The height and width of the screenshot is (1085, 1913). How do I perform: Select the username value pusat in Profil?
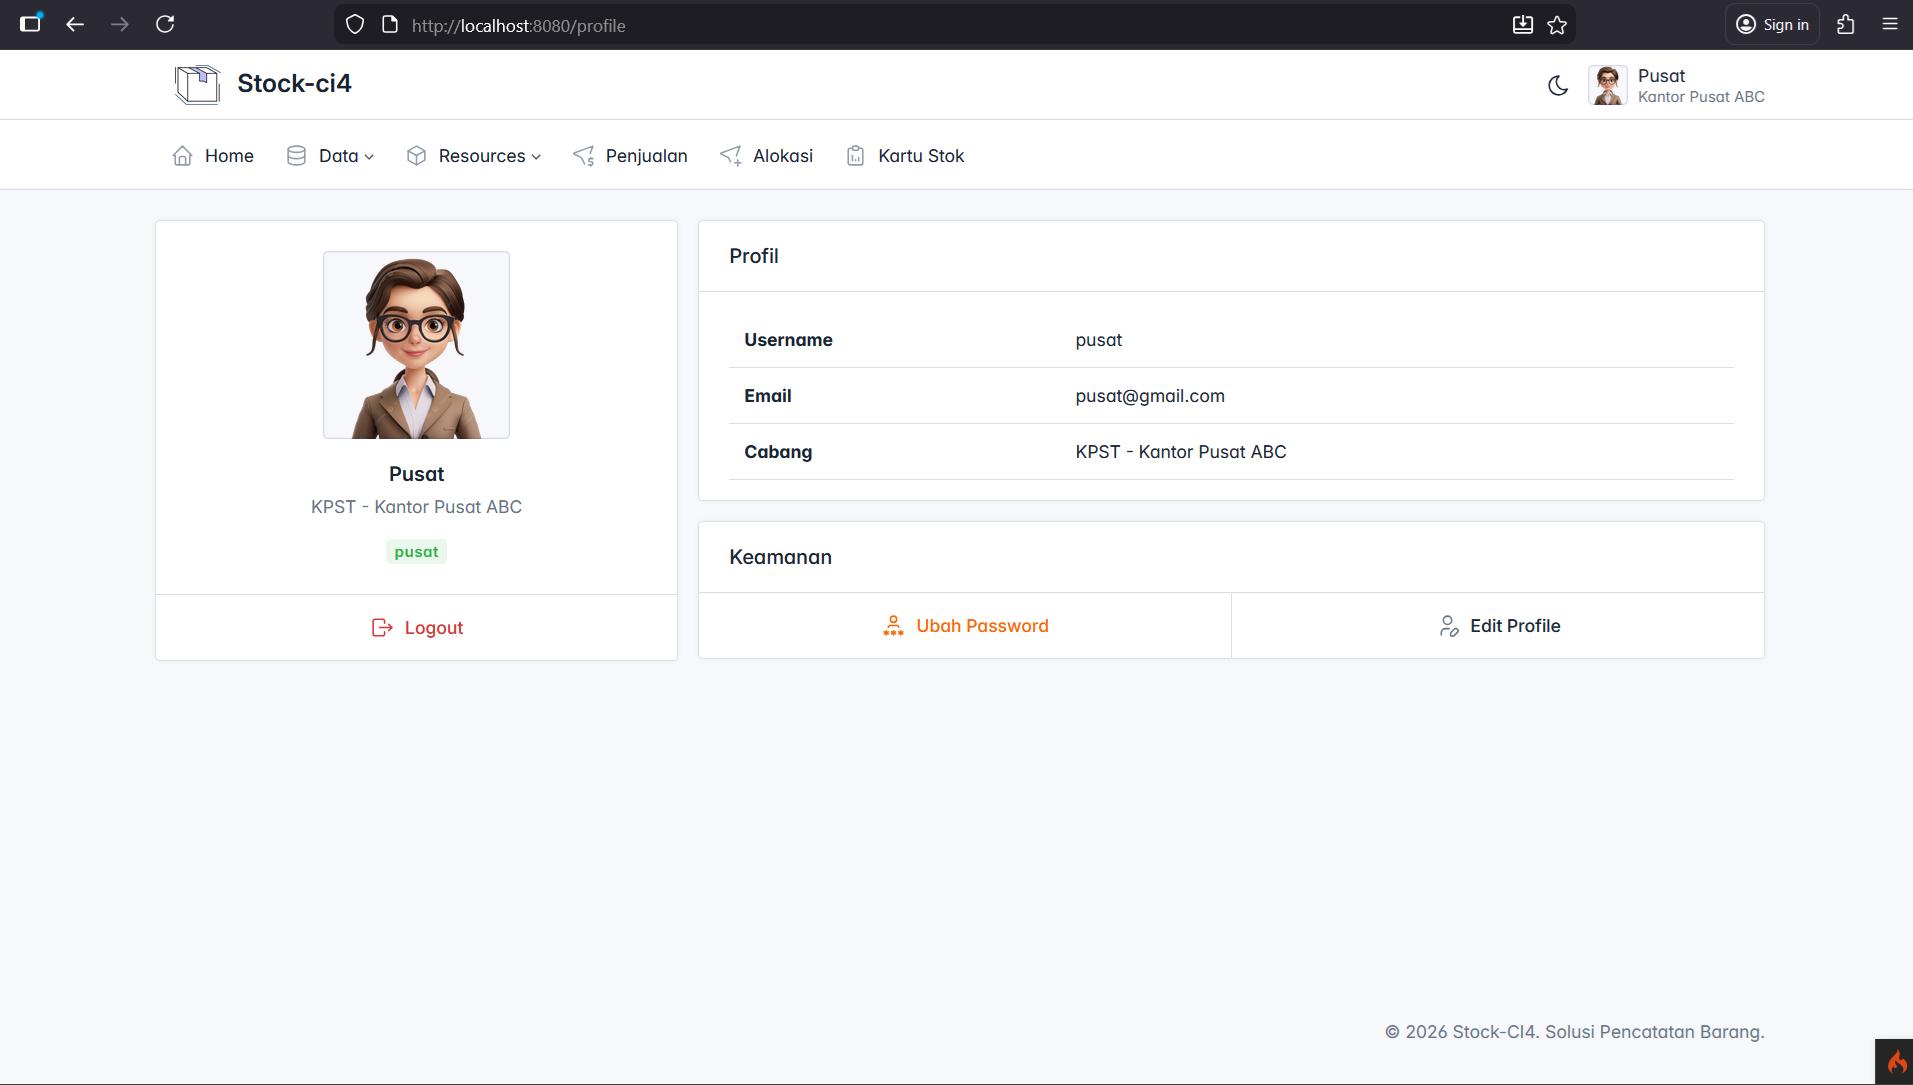coord(1099,340)
